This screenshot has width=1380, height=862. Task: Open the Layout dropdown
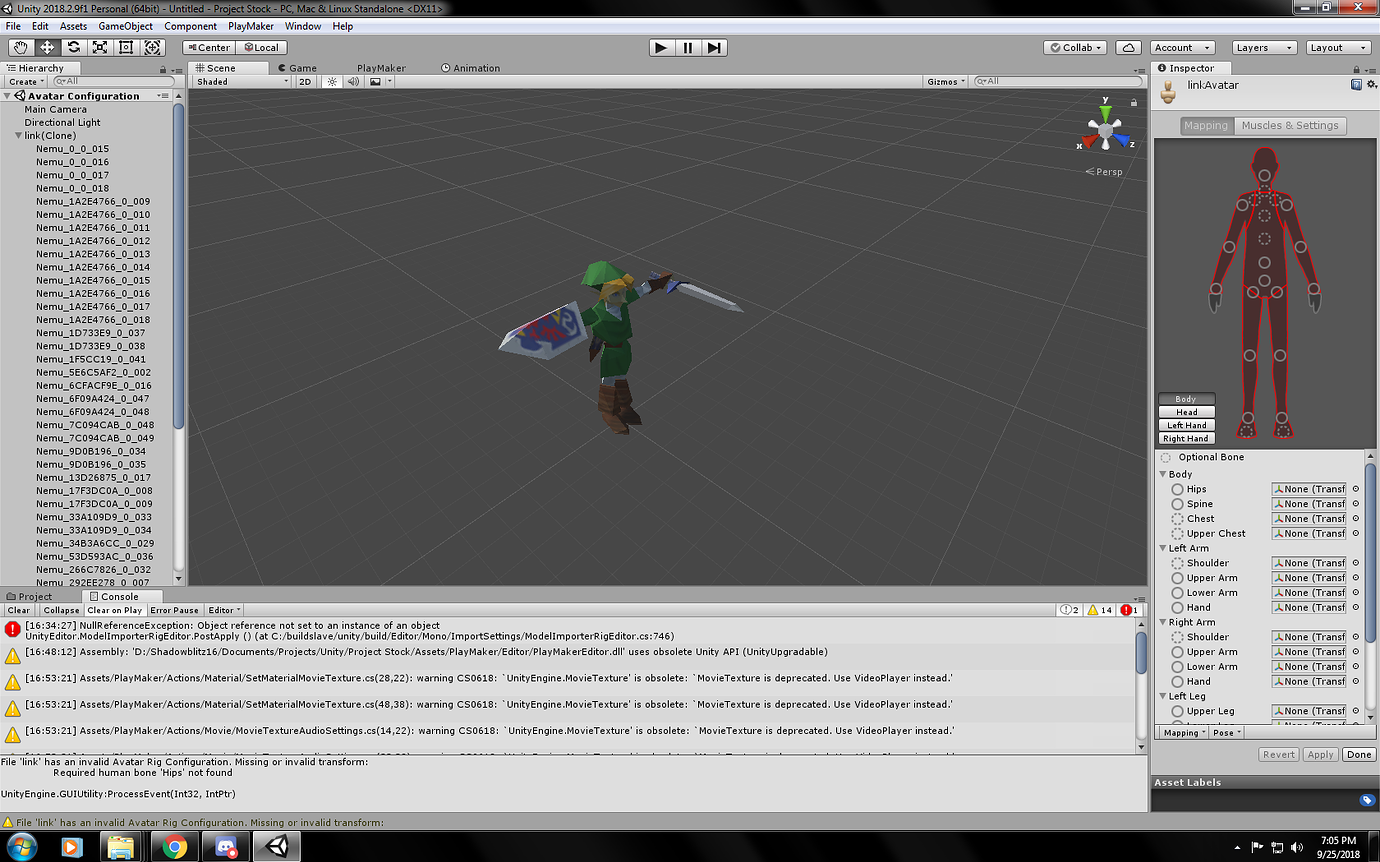coord(1337,46)
